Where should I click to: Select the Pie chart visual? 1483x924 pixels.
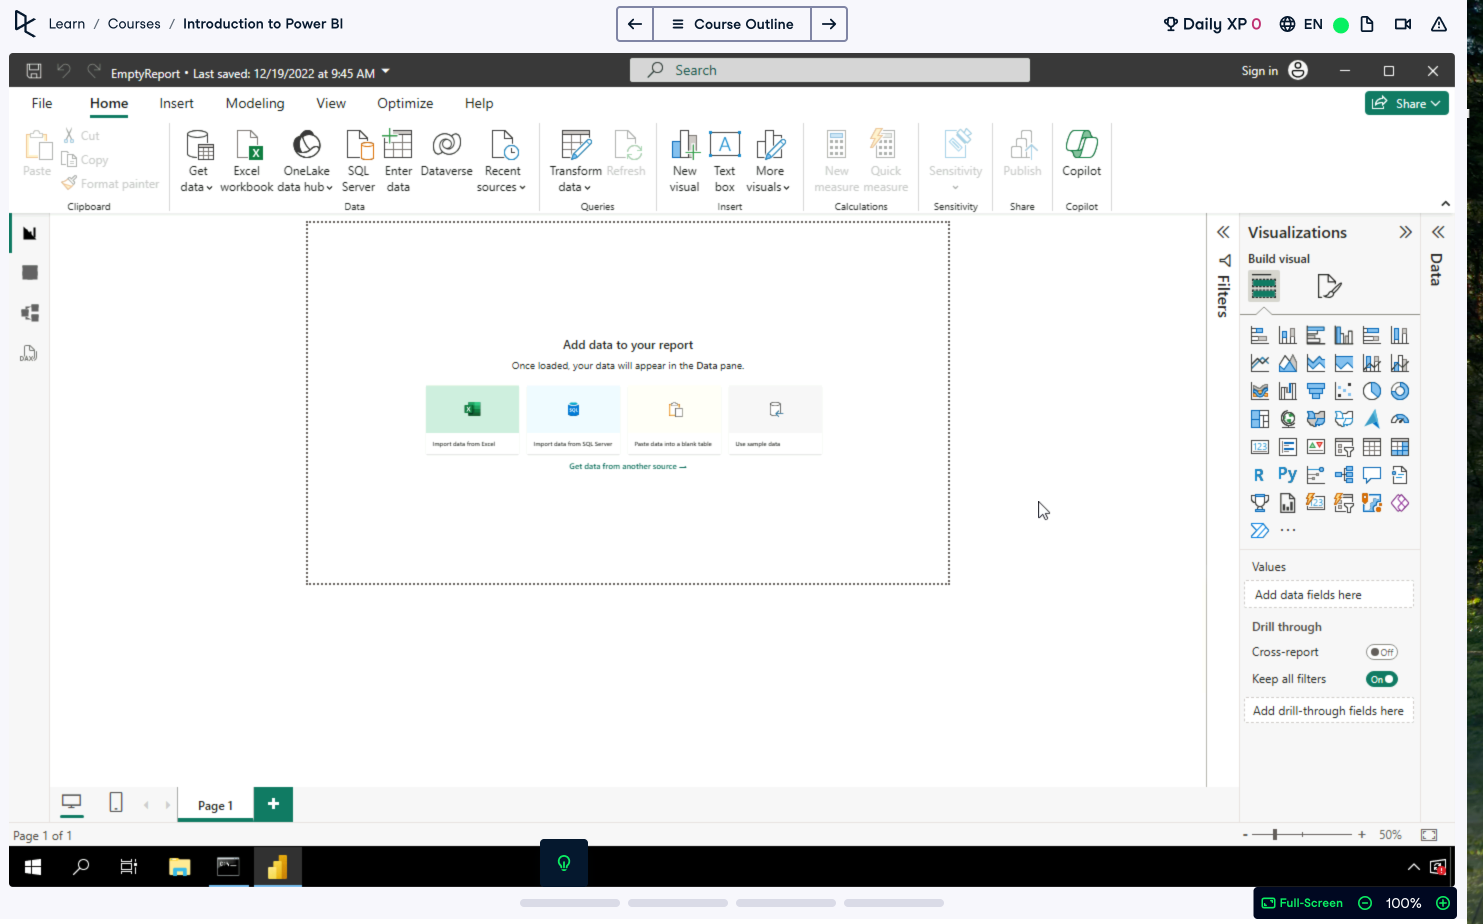1372,391
